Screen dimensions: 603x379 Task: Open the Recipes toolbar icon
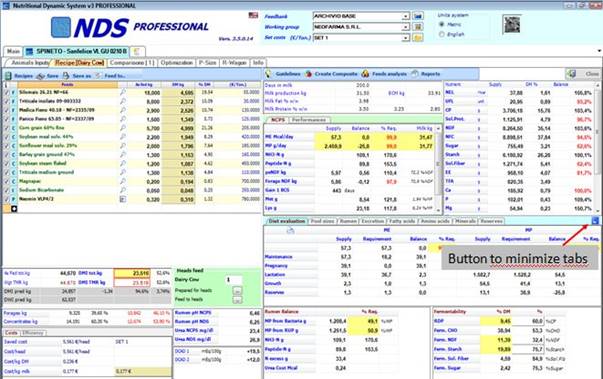(x=8, y=76)
